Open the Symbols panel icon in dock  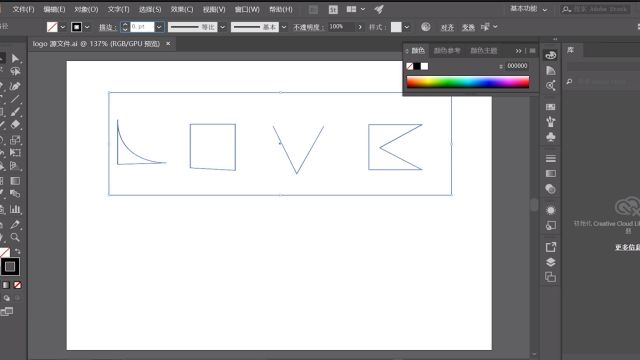(x=551, y=137)
